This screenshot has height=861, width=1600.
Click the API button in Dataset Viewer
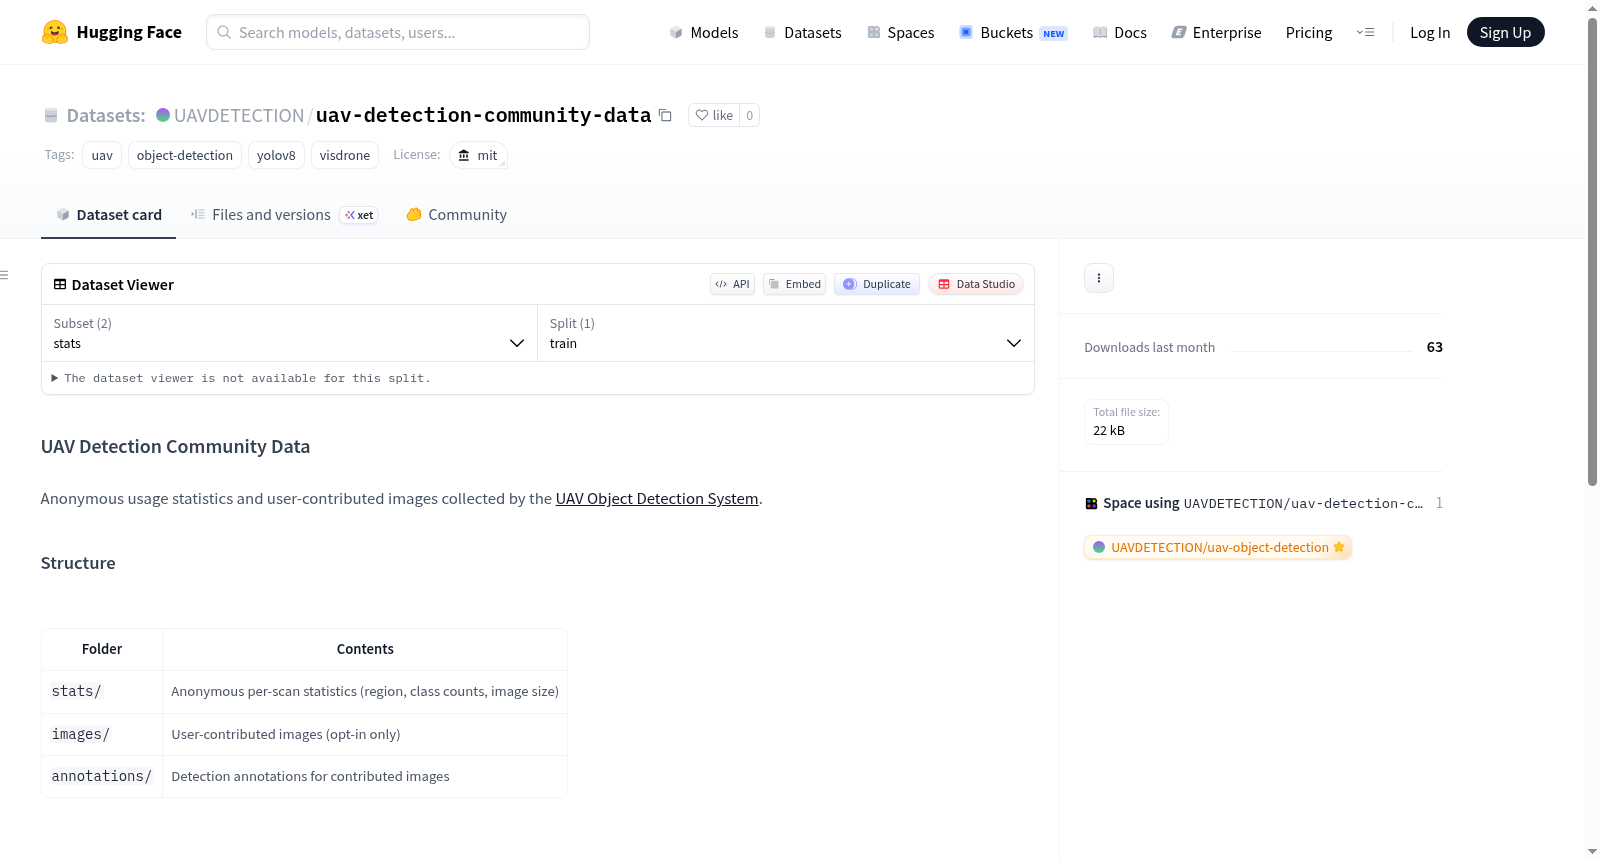(732, 284)
